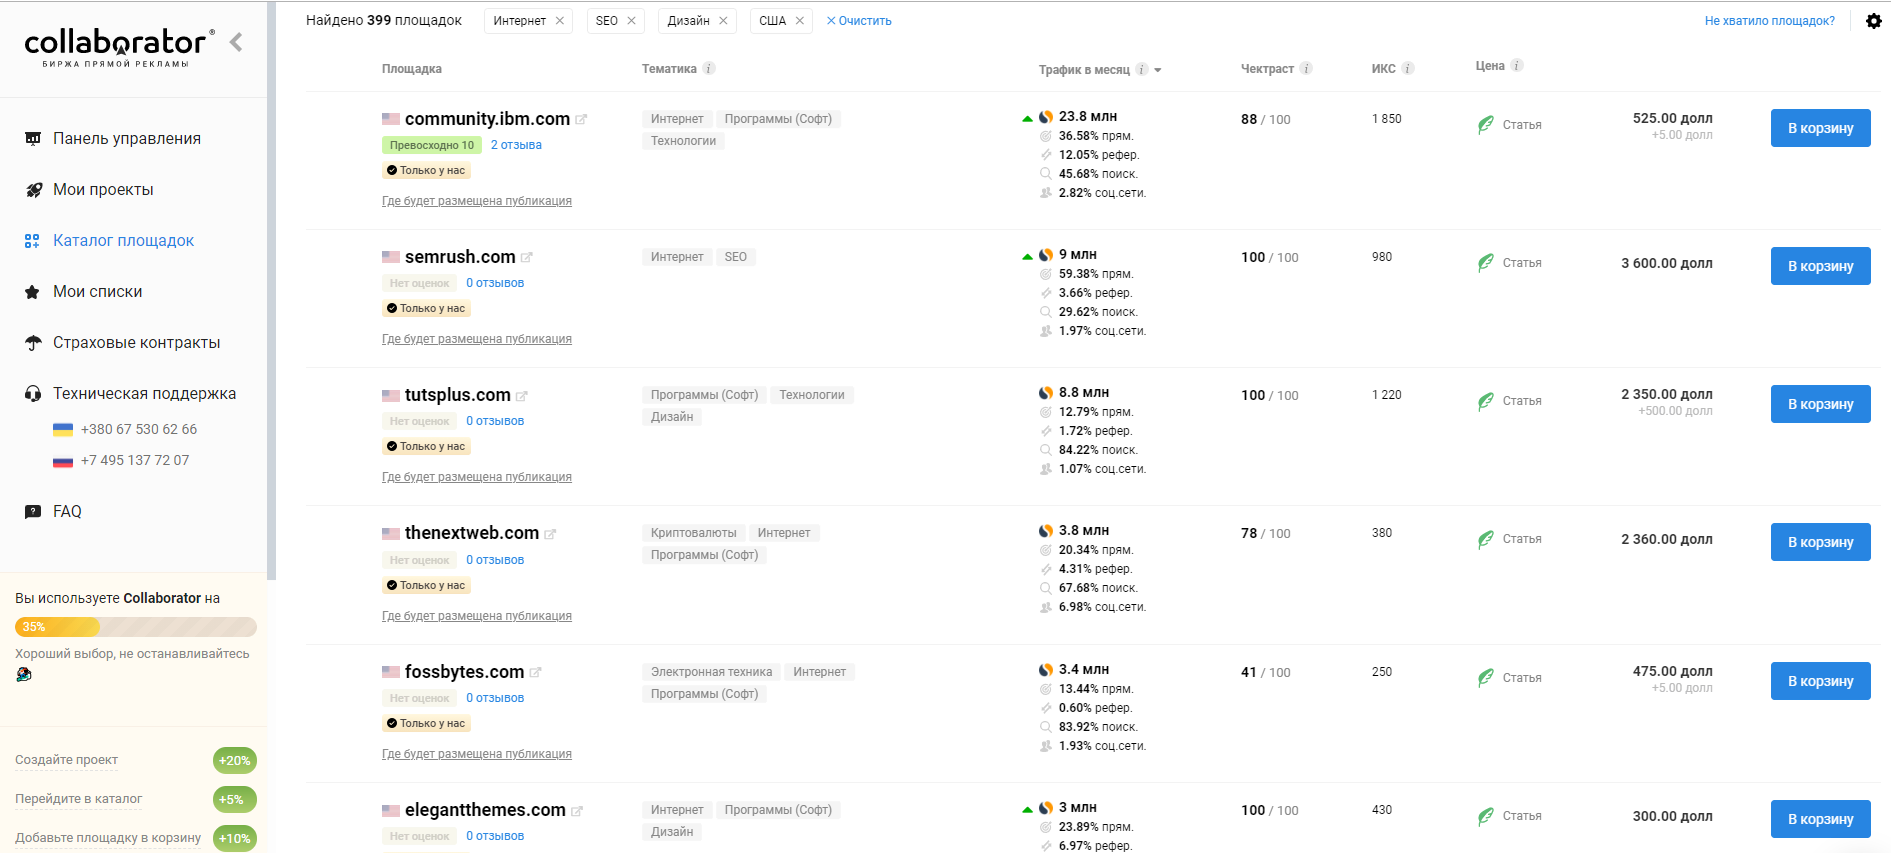Image resolution: width=1891 pixels, height=853 pixels.
Task: Expand 'Где будет размещена публикация' for thenextweb.com
Action: (477, 615)
